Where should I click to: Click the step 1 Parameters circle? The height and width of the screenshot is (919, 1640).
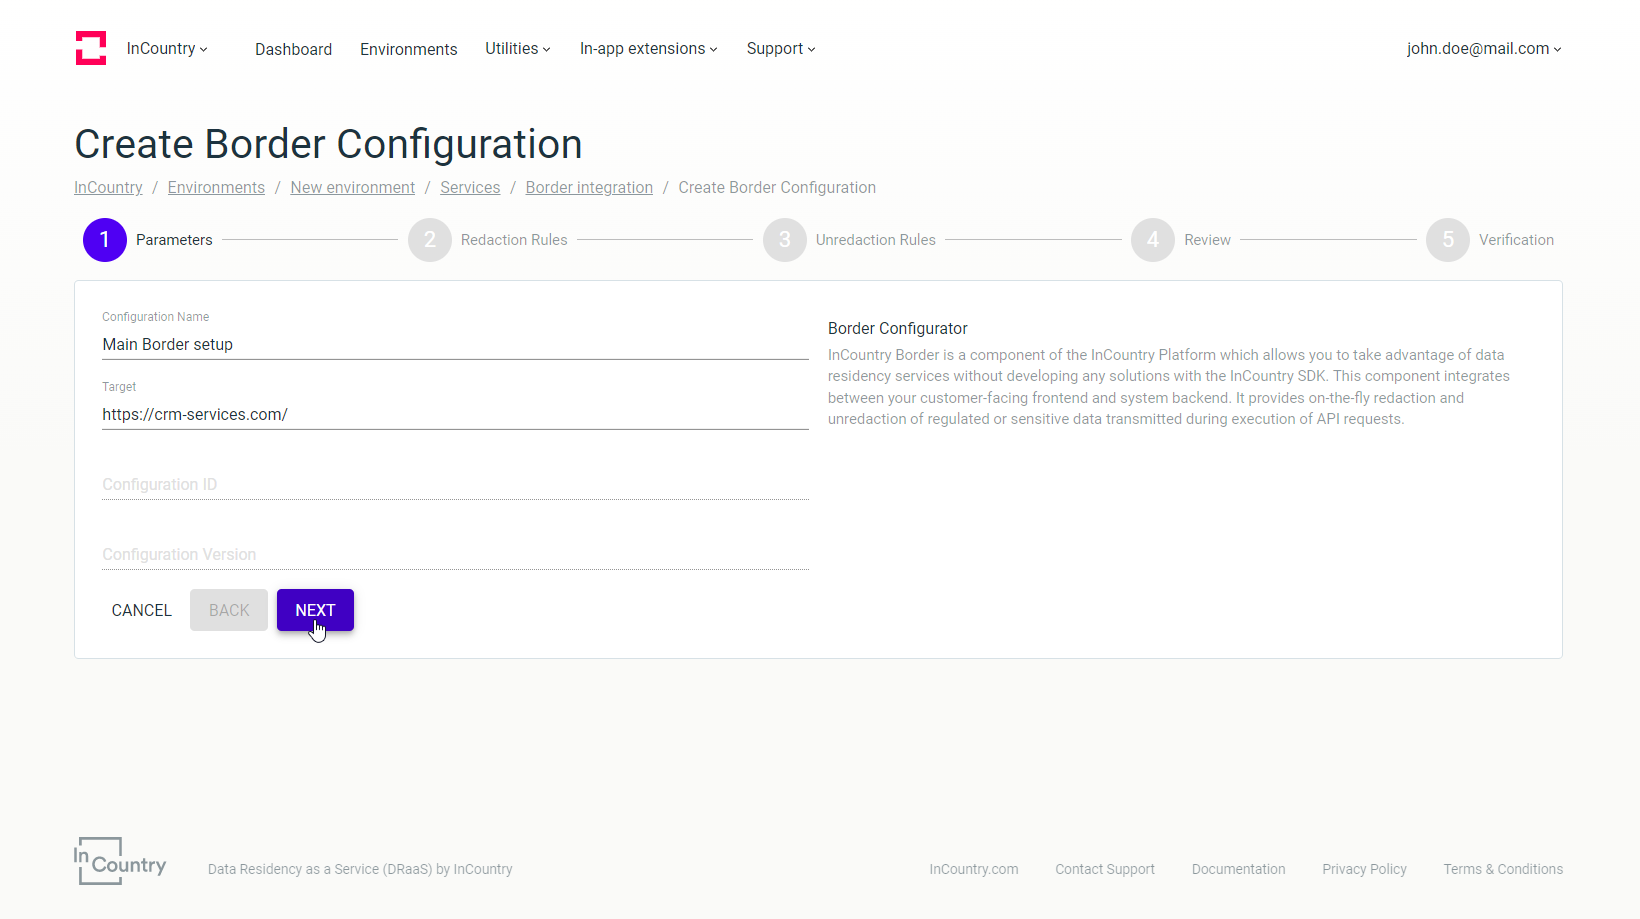105,240
